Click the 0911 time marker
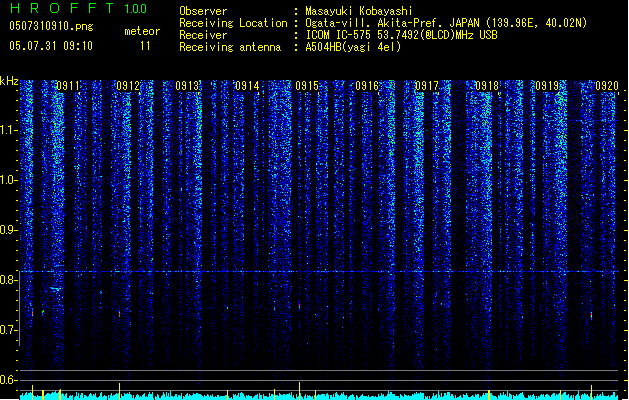The image size is (629, 400). (x=68, y=85)
